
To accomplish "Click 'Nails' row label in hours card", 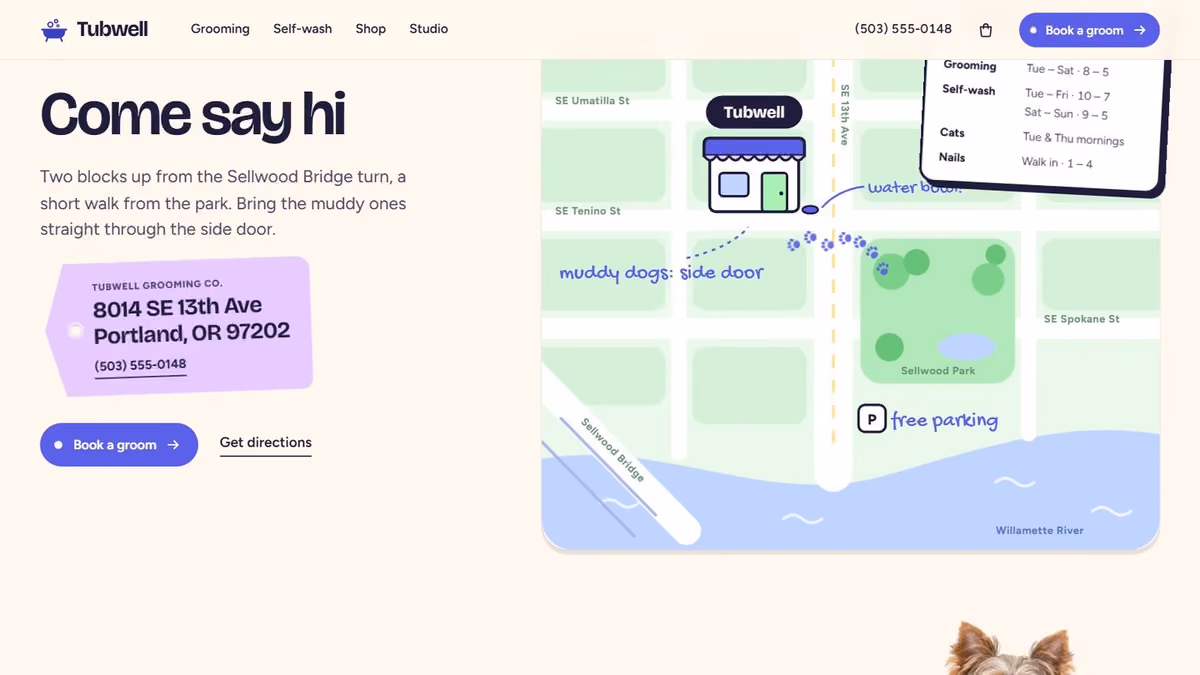I will [x=952, y=157].
